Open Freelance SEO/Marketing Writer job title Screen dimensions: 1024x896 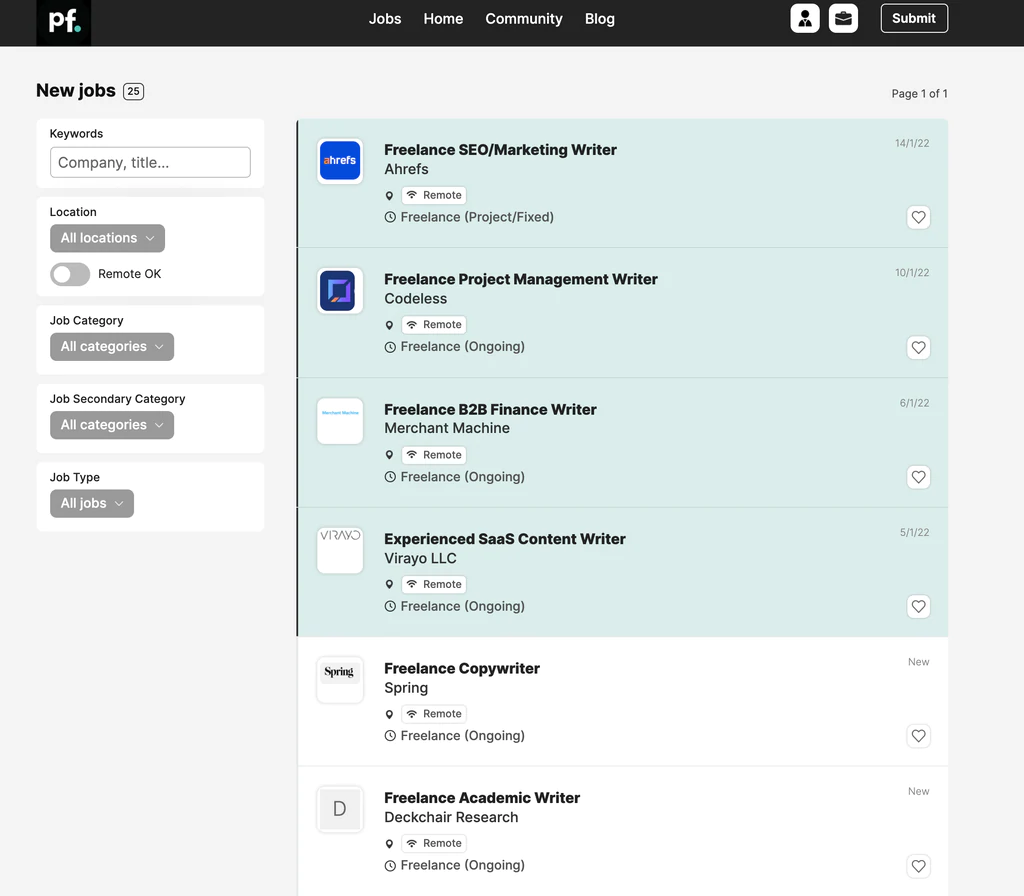[500, 150]
